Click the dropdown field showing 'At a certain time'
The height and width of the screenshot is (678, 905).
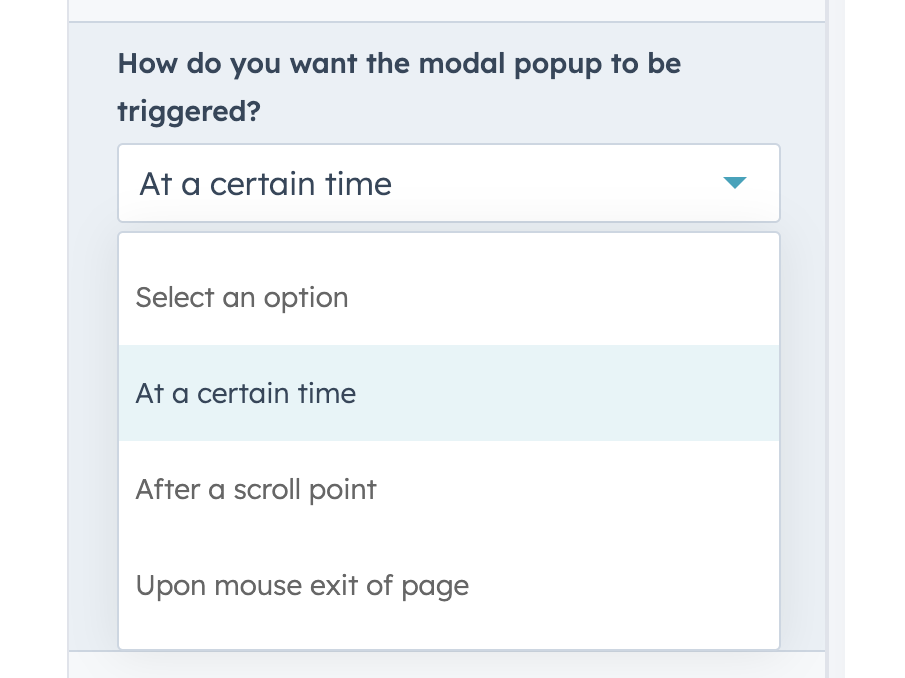[448, 183]
